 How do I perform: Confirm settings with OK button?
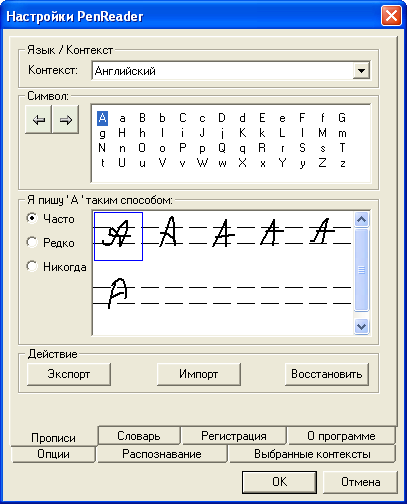click(279, 482)
